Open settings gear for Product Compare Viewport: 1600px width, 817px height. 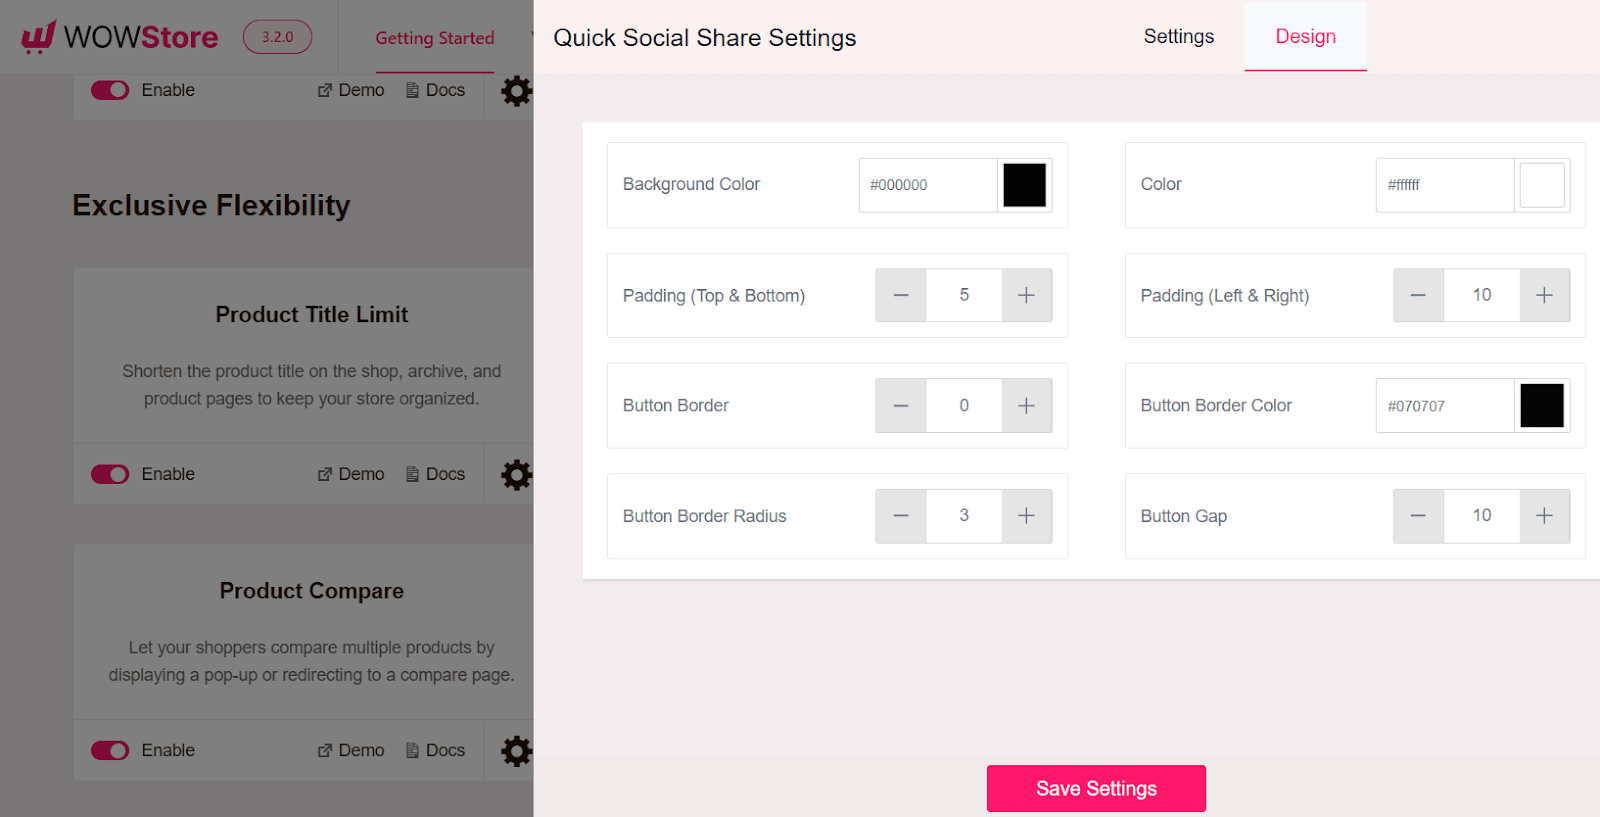(x=516, y=750)
